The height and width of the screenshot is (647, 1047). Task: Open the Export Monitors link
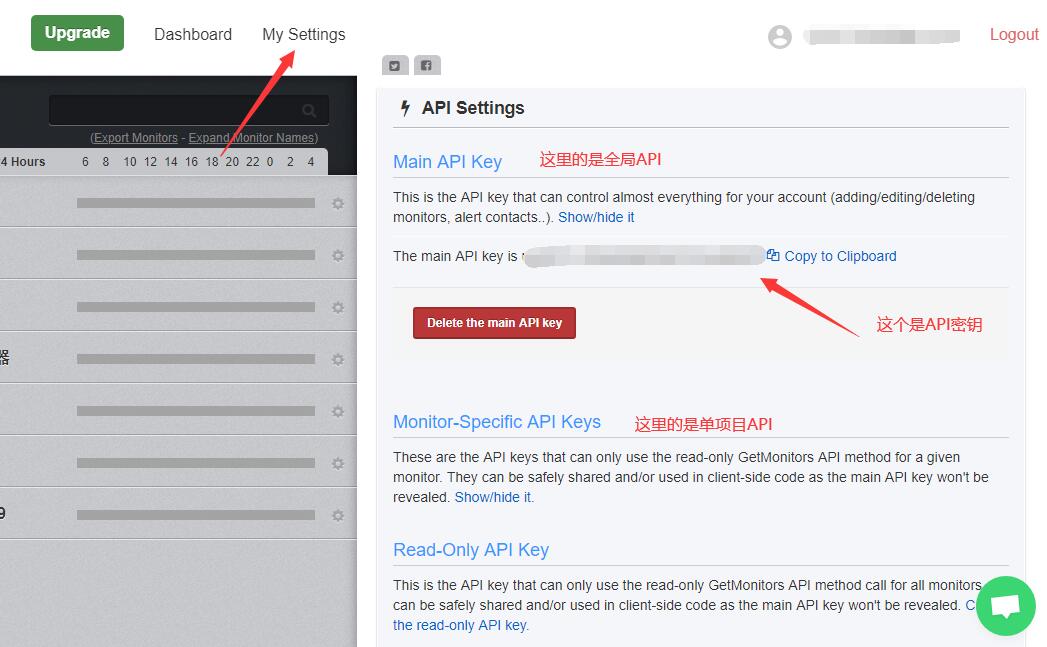point(134,137)
